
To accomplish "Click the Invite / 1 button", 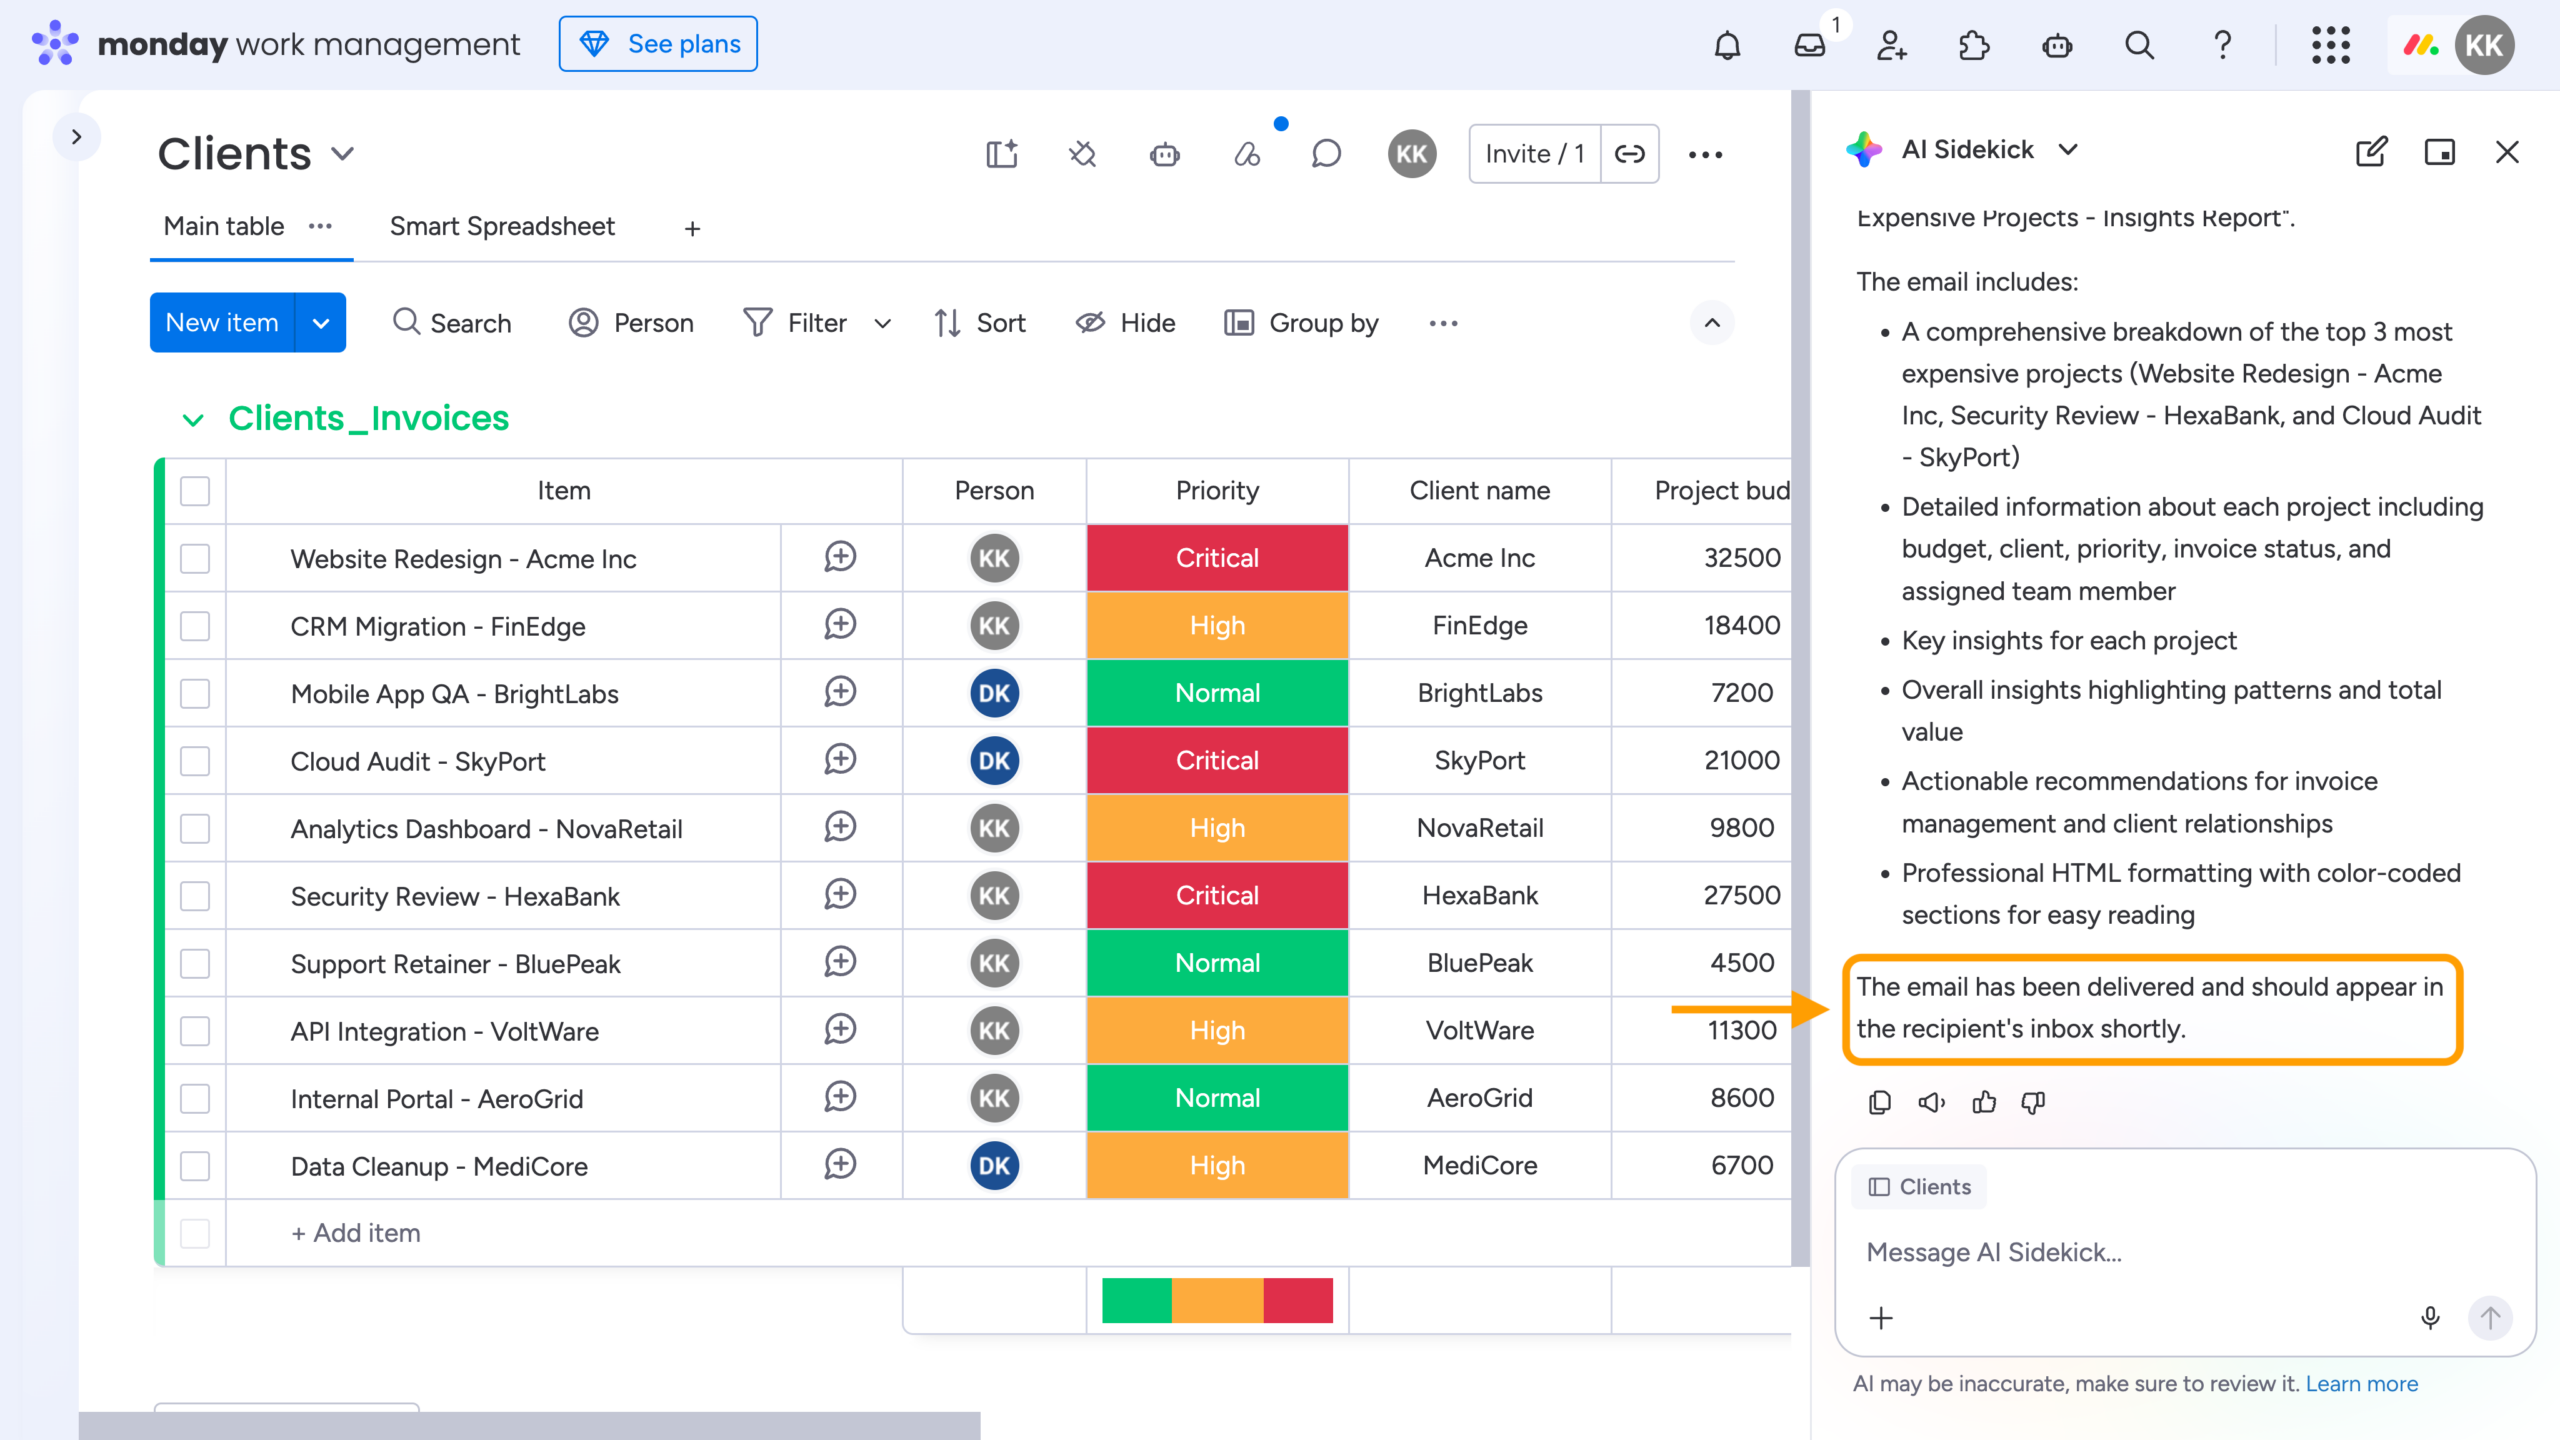I will tap(1535, 154).
